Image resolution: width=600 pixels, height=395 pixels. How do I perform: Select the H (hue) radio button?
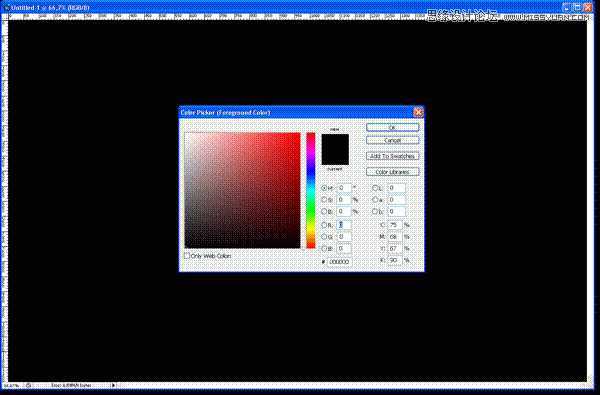click(324, 188)
